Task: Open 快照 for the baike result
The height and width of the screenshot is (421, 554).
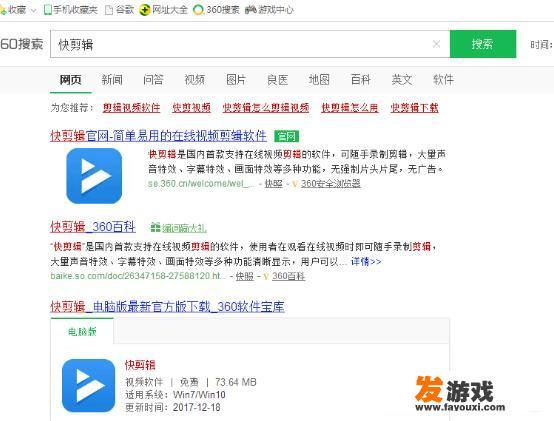Action: 245,276
